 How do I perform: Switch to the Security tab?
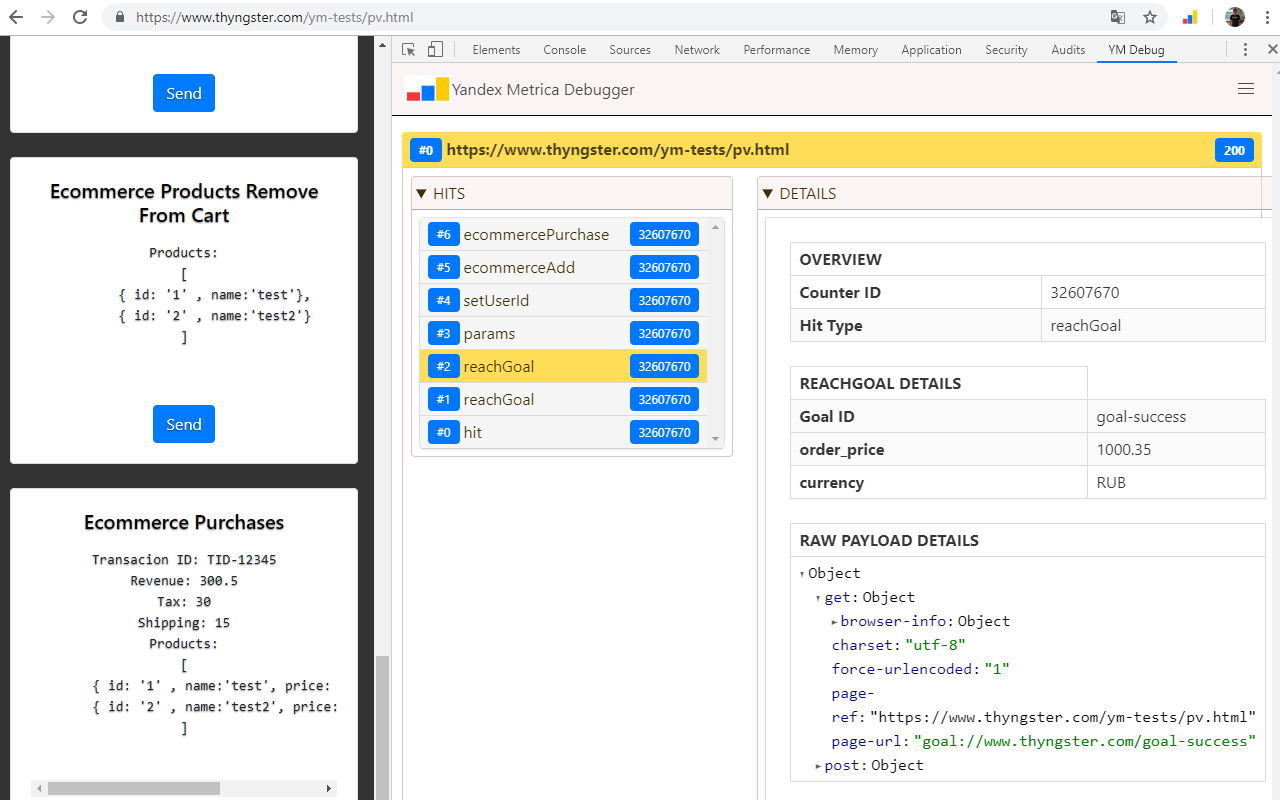(1006, 49)
